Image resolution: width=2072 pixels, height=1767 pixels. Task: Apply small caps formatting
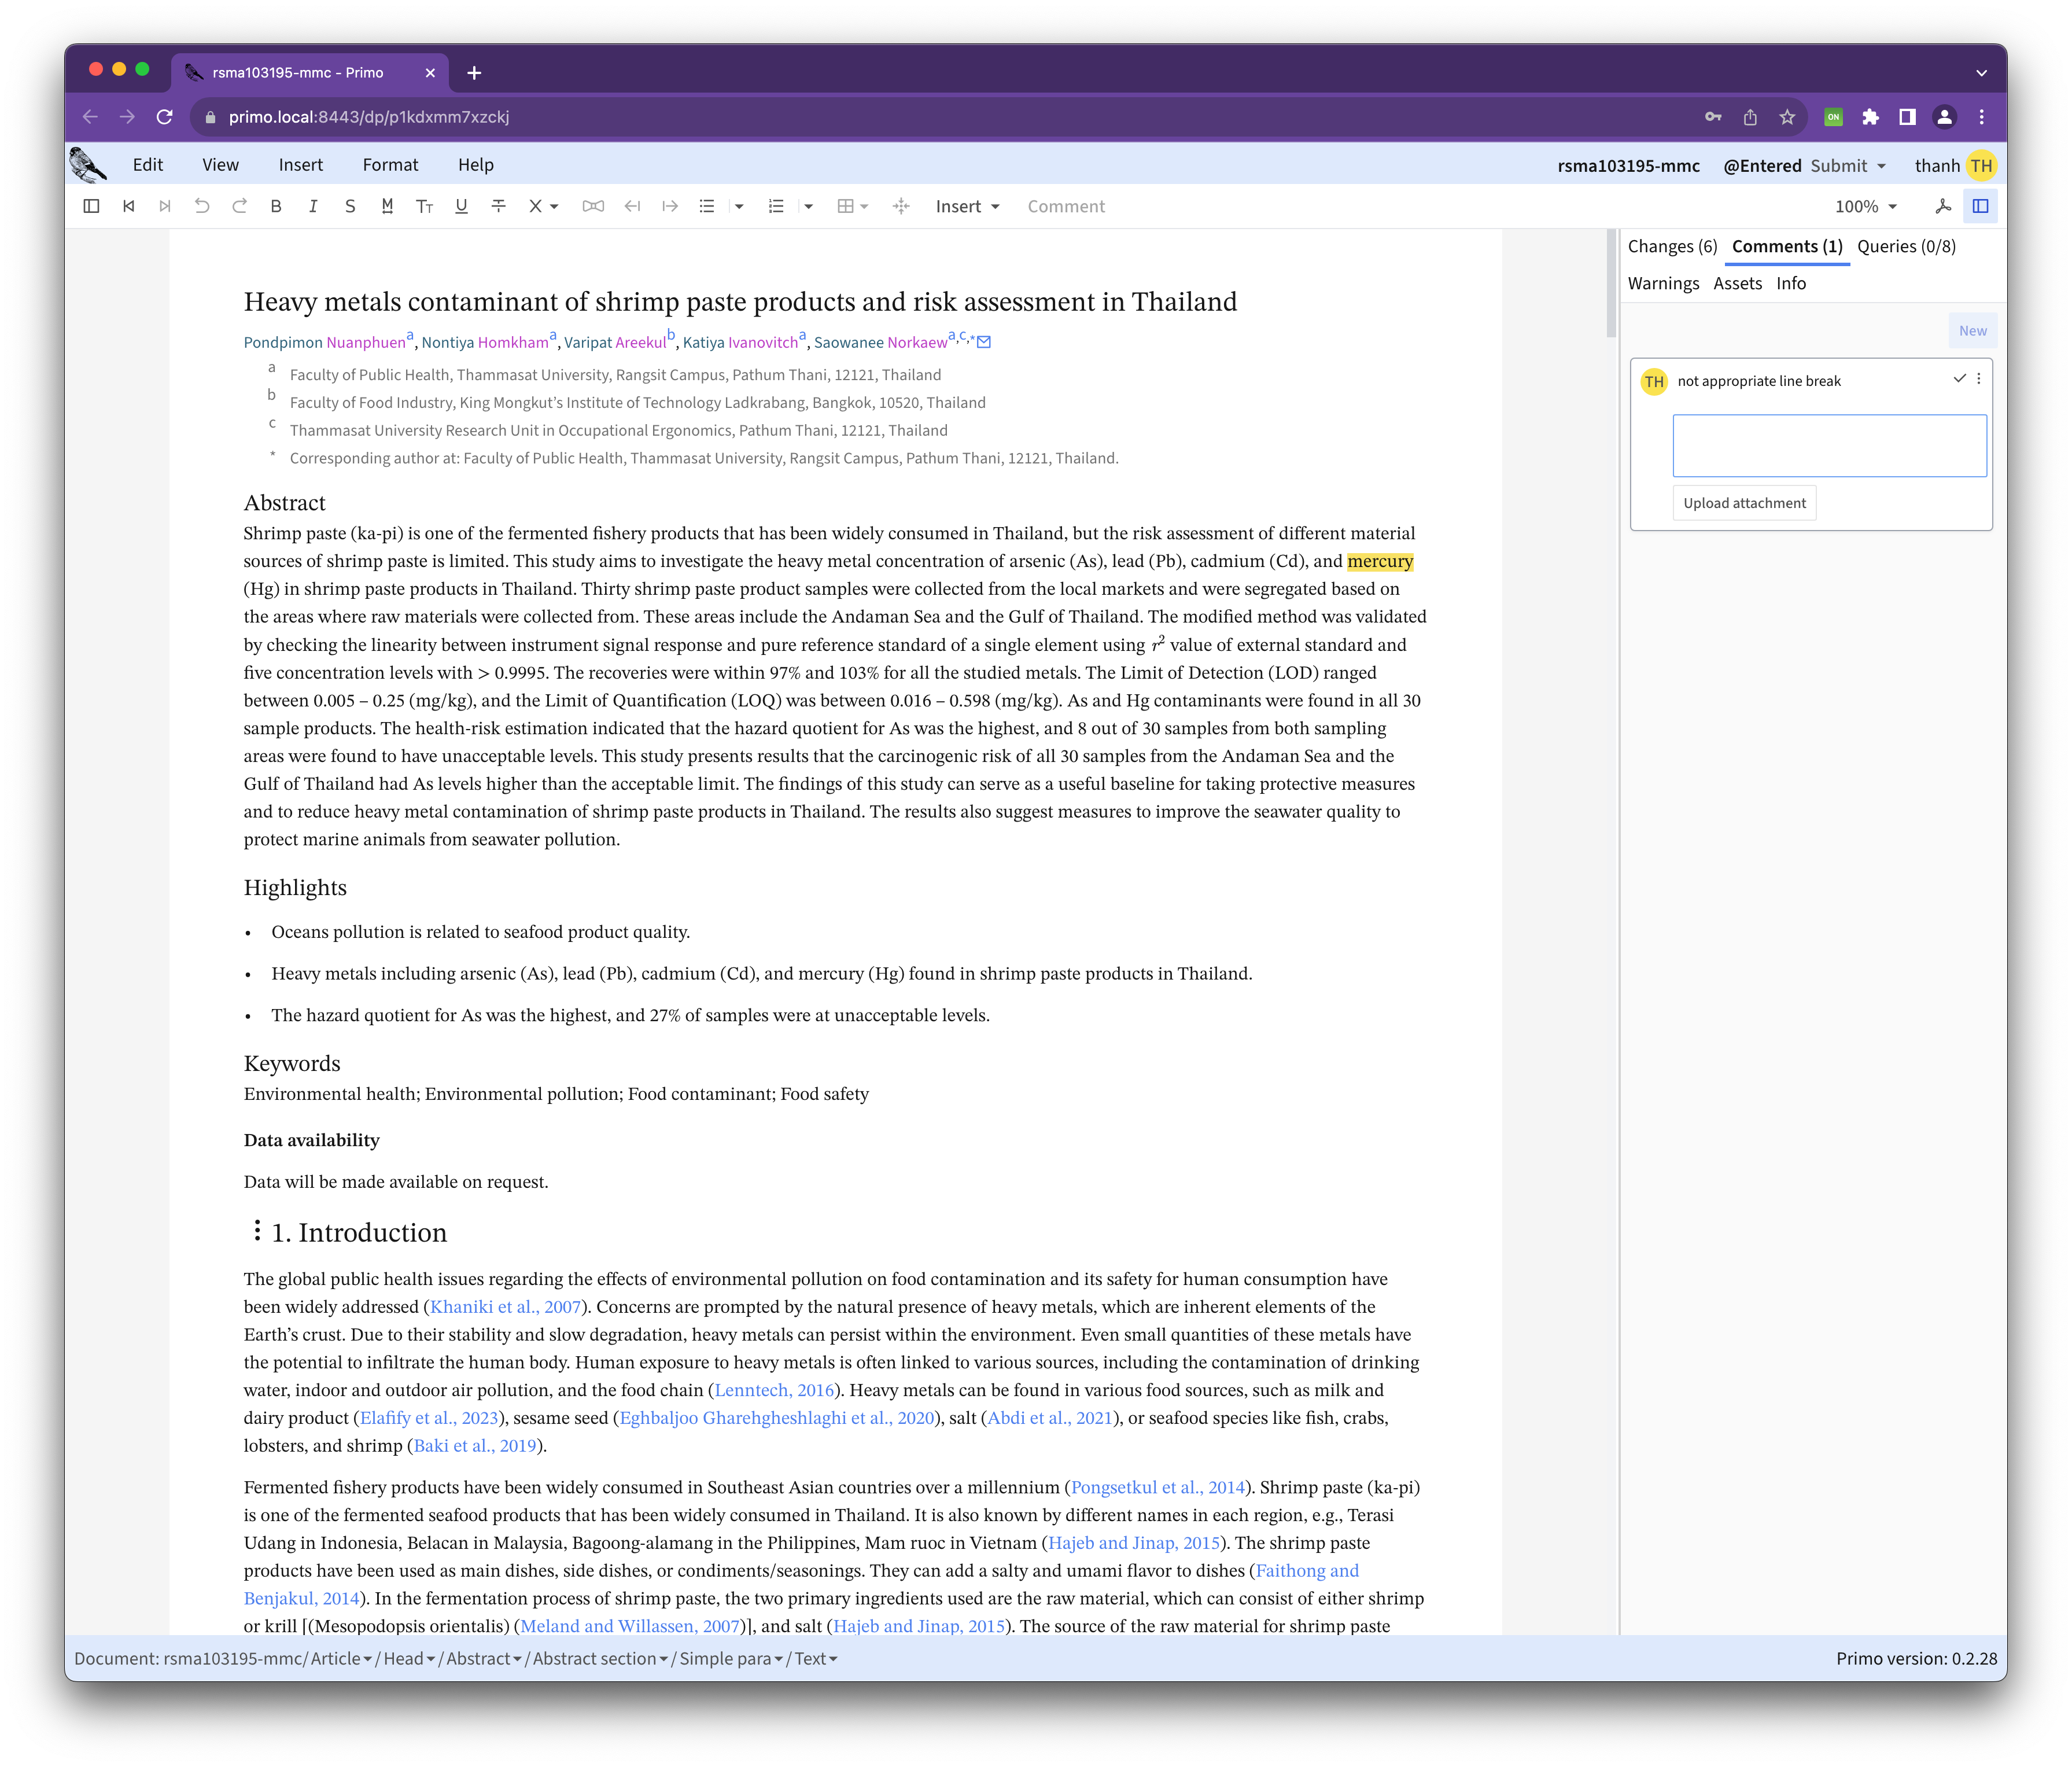424,206
